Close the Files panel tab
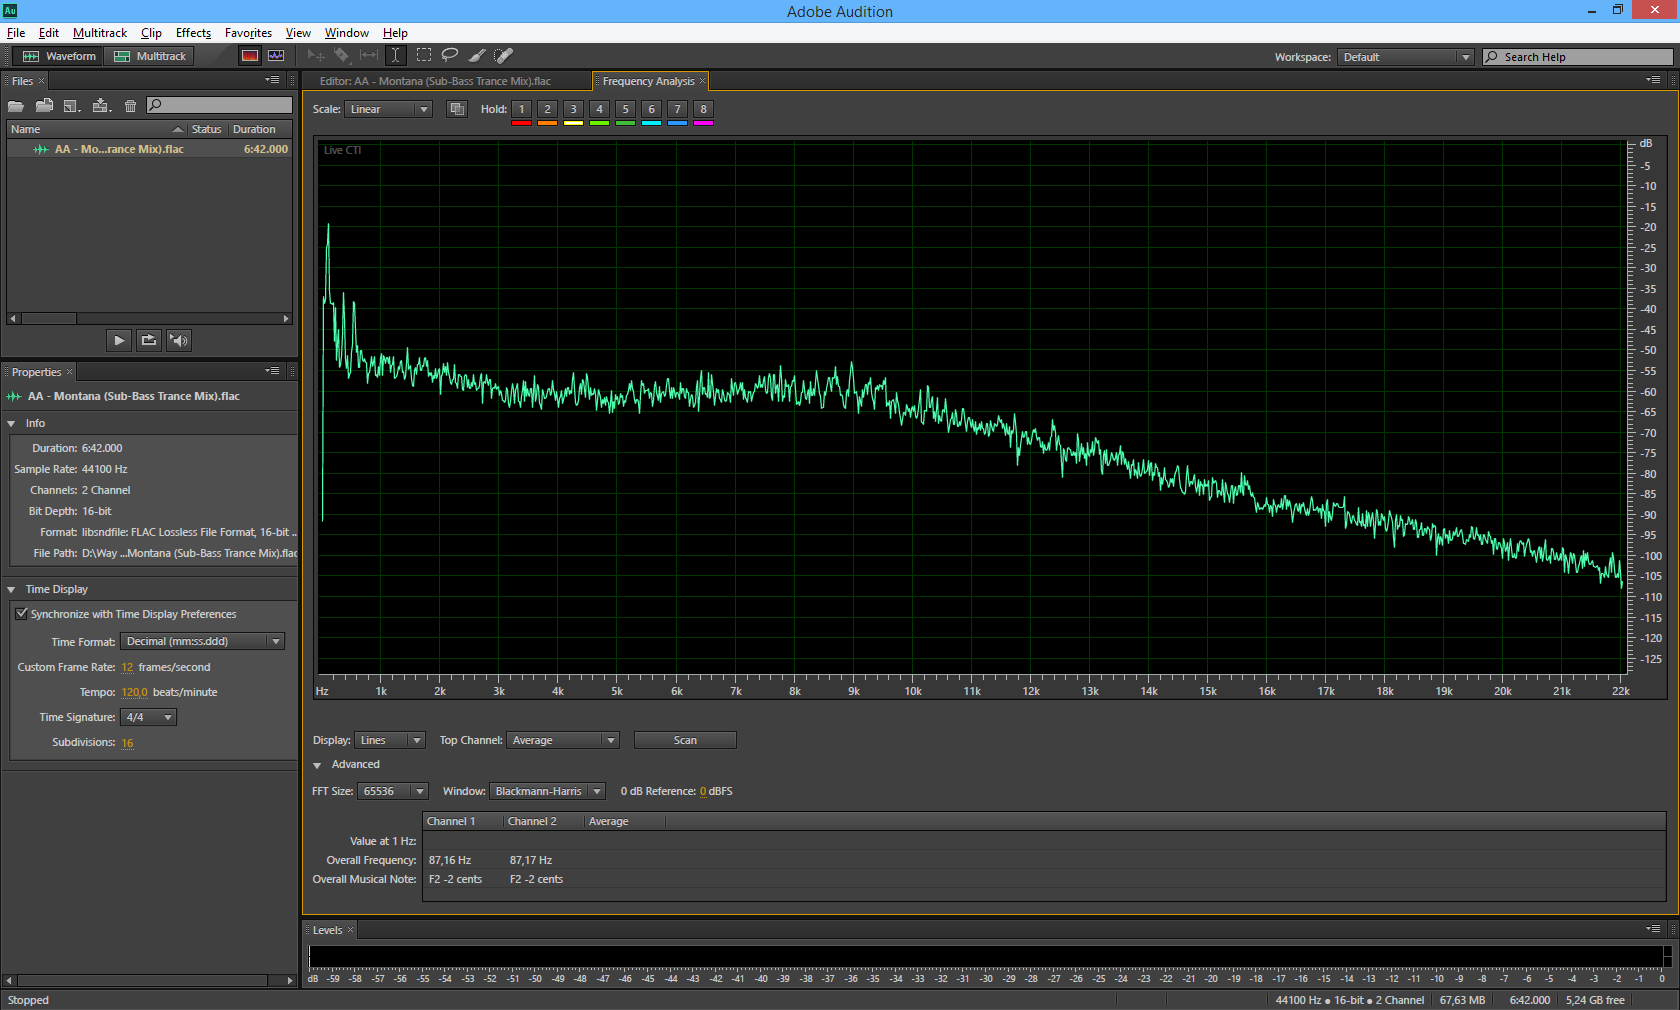This screenshot has width=1680, height=1010. click(41, 81)
